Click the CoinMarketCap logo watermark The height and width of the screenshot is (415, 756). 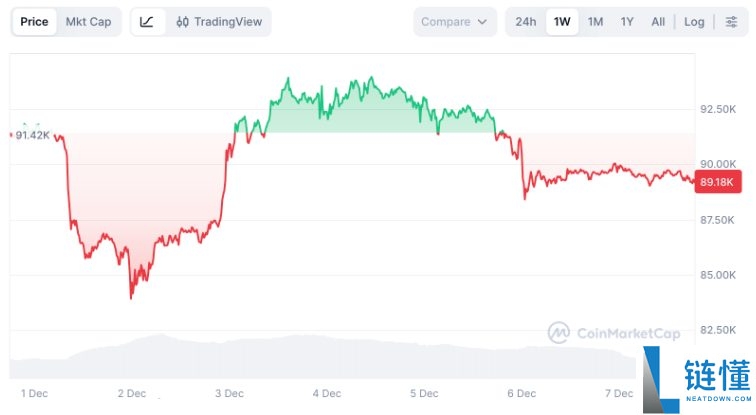pyautogui.click(x=614, y=332)
